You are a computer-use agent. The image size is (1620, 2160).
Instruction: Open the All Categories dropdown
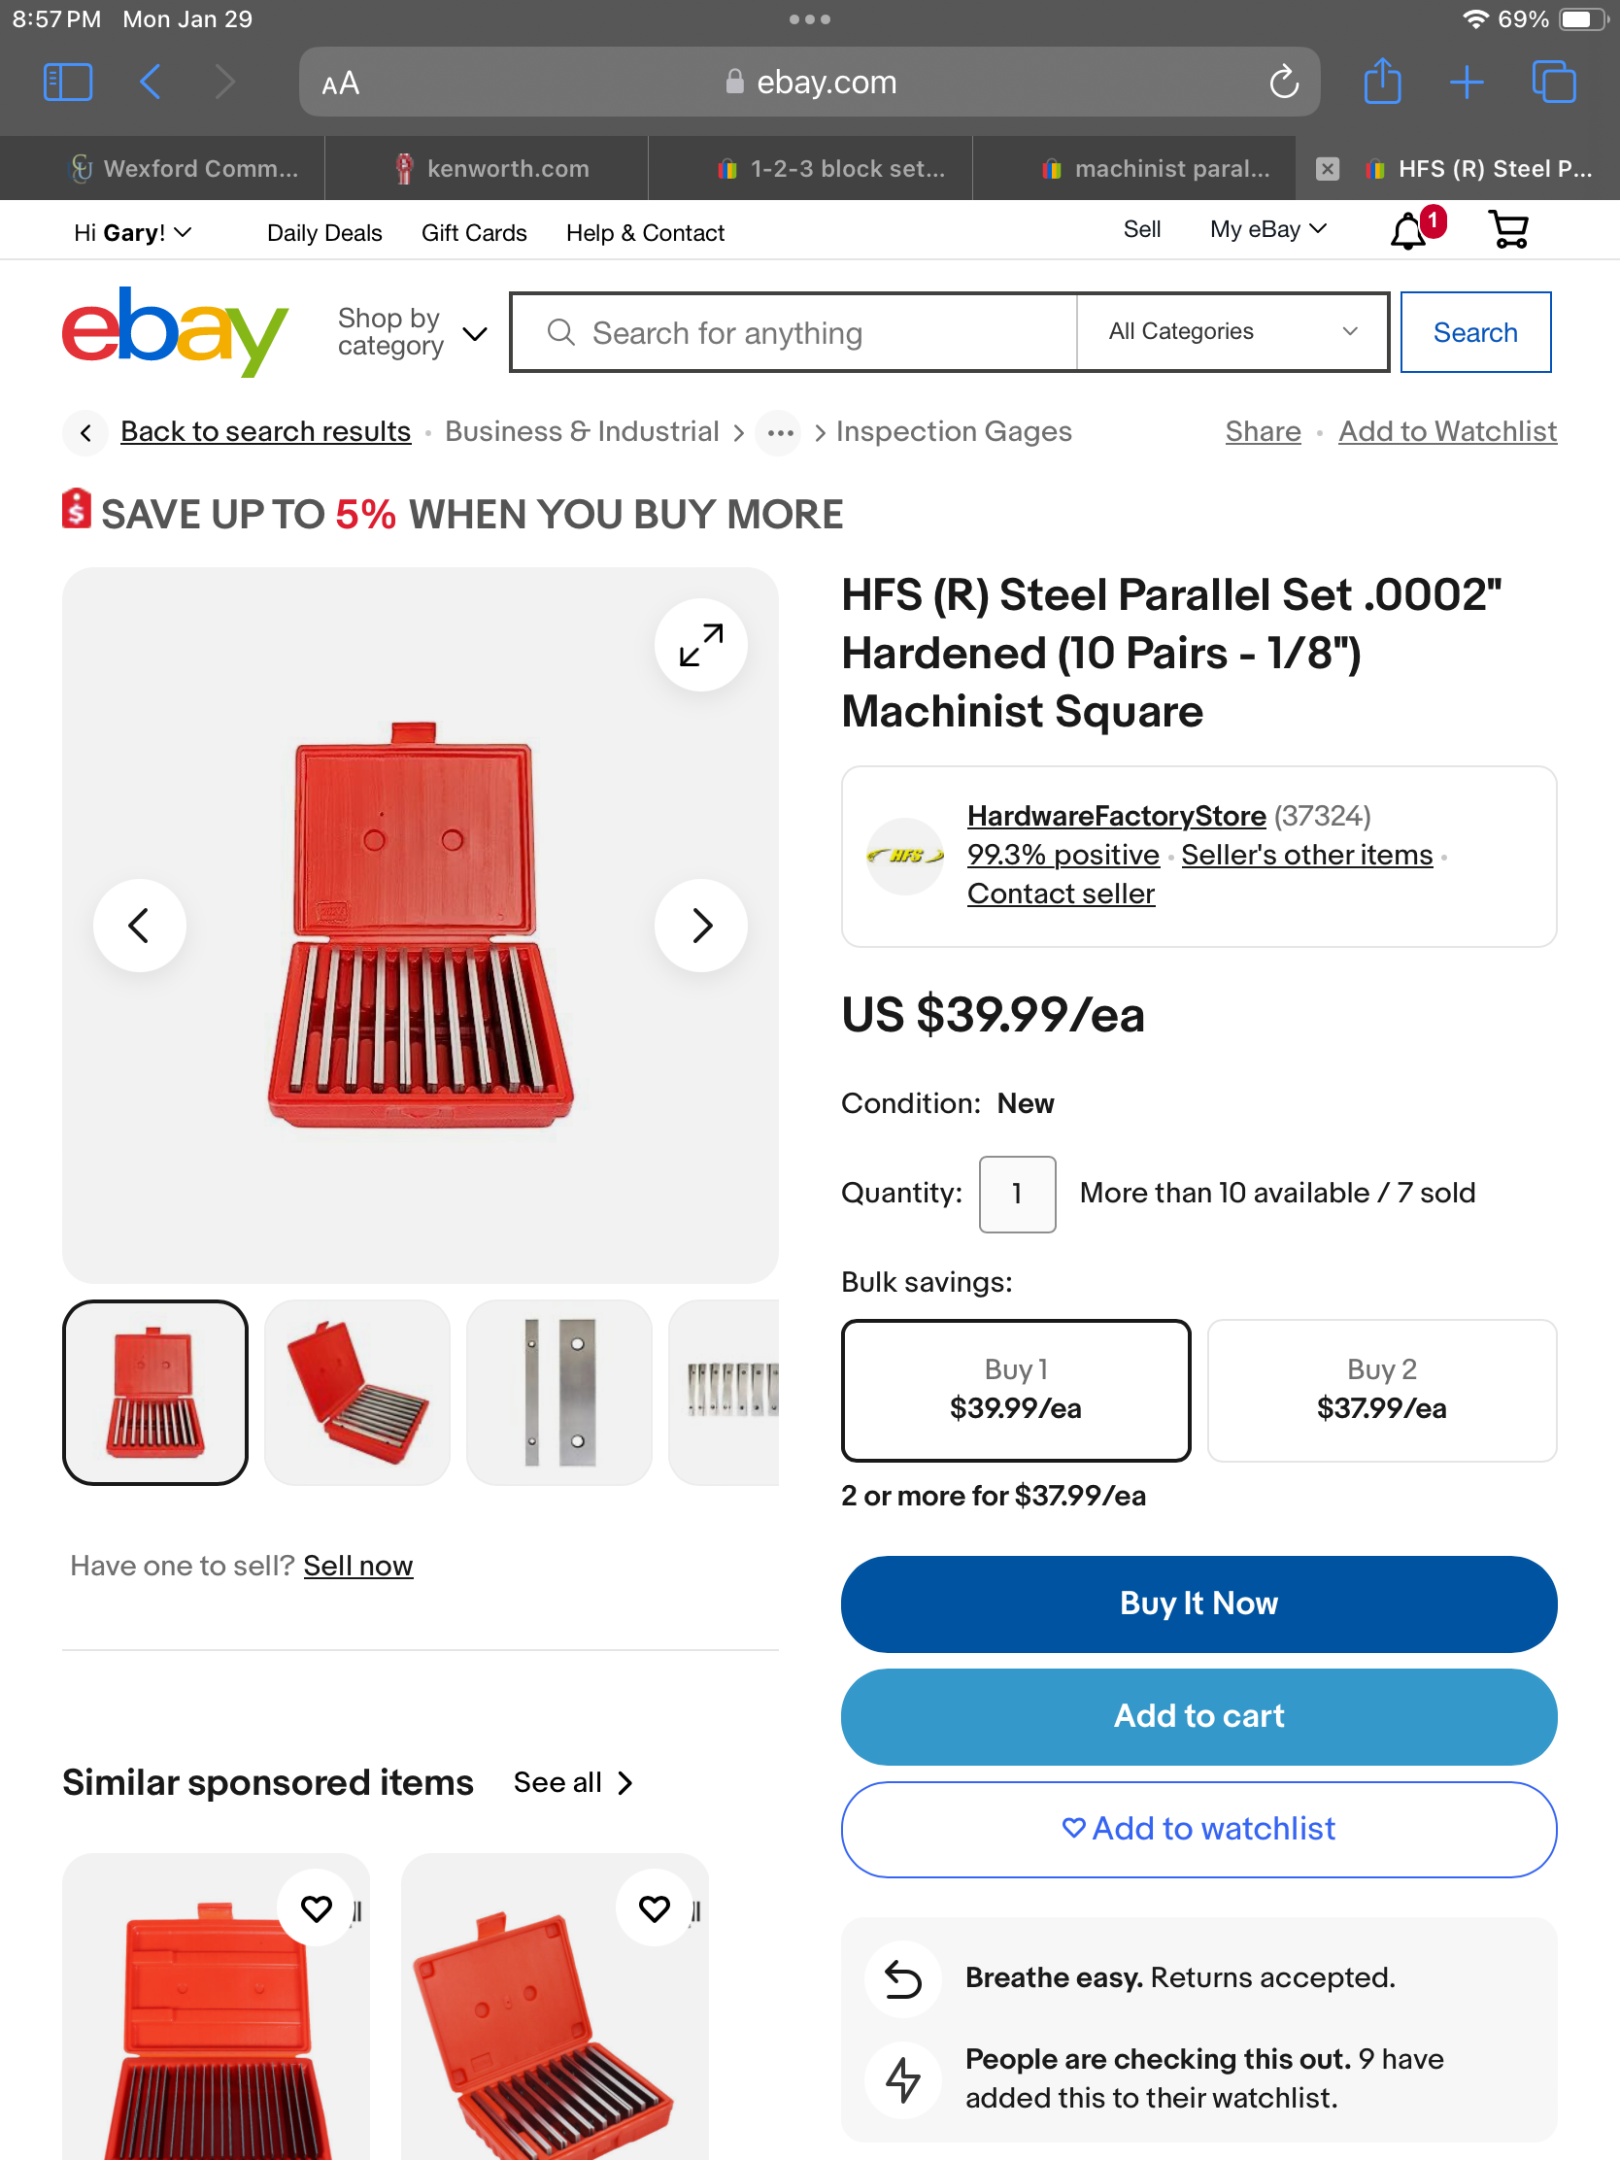[x=1231, y=332]
